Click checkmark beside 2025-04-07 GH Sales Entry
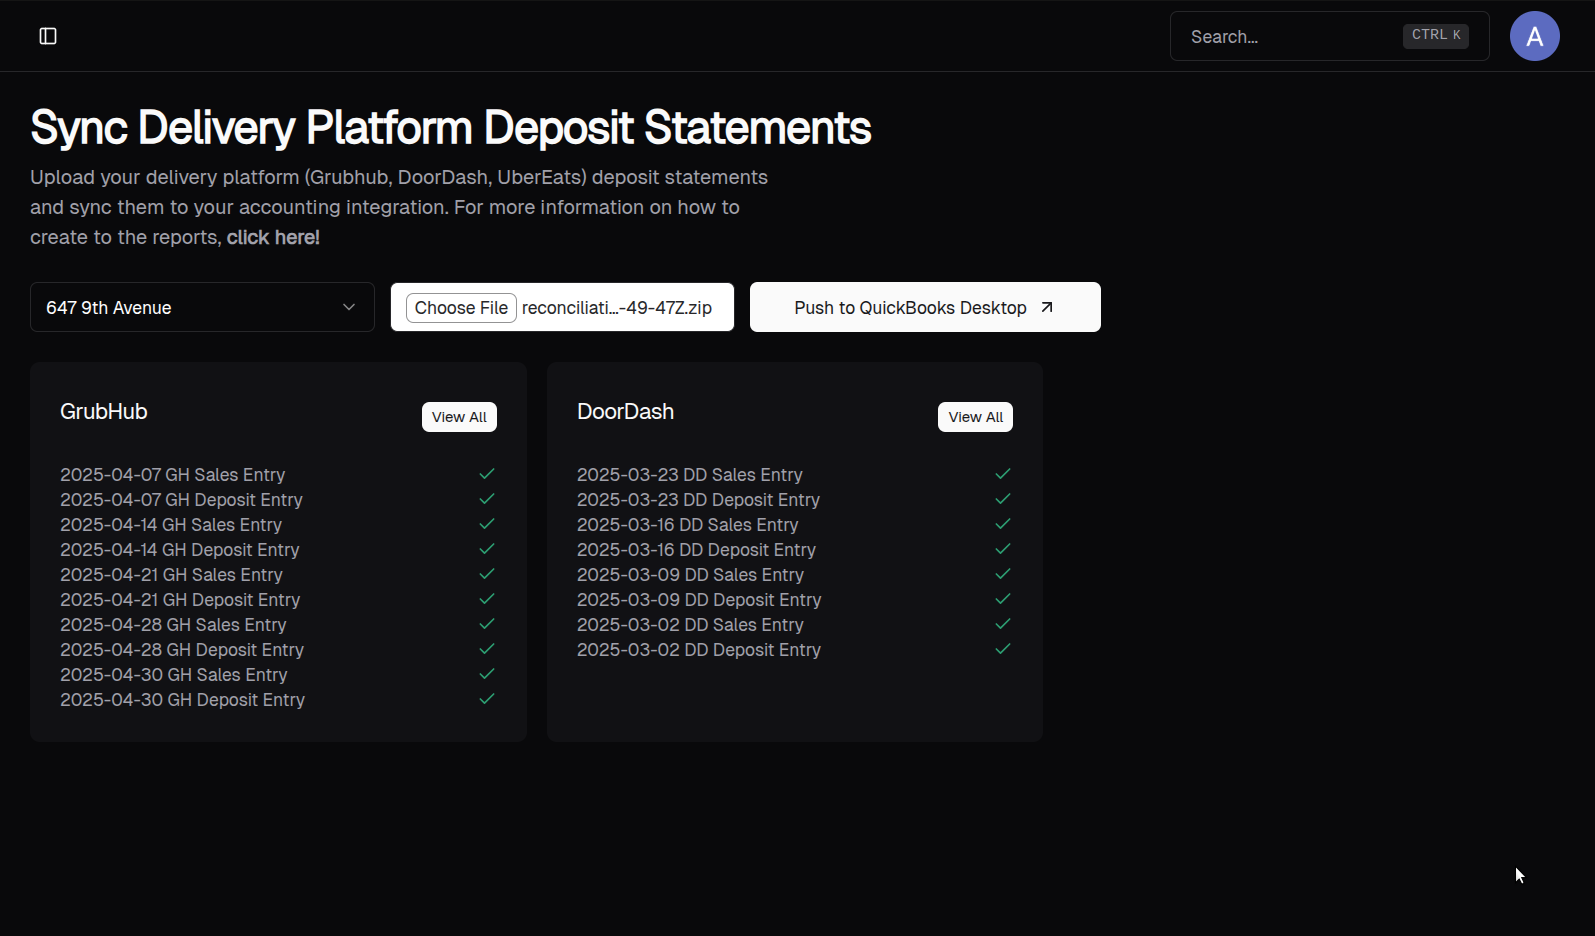1595x936 pixels. tap(487, 474)
